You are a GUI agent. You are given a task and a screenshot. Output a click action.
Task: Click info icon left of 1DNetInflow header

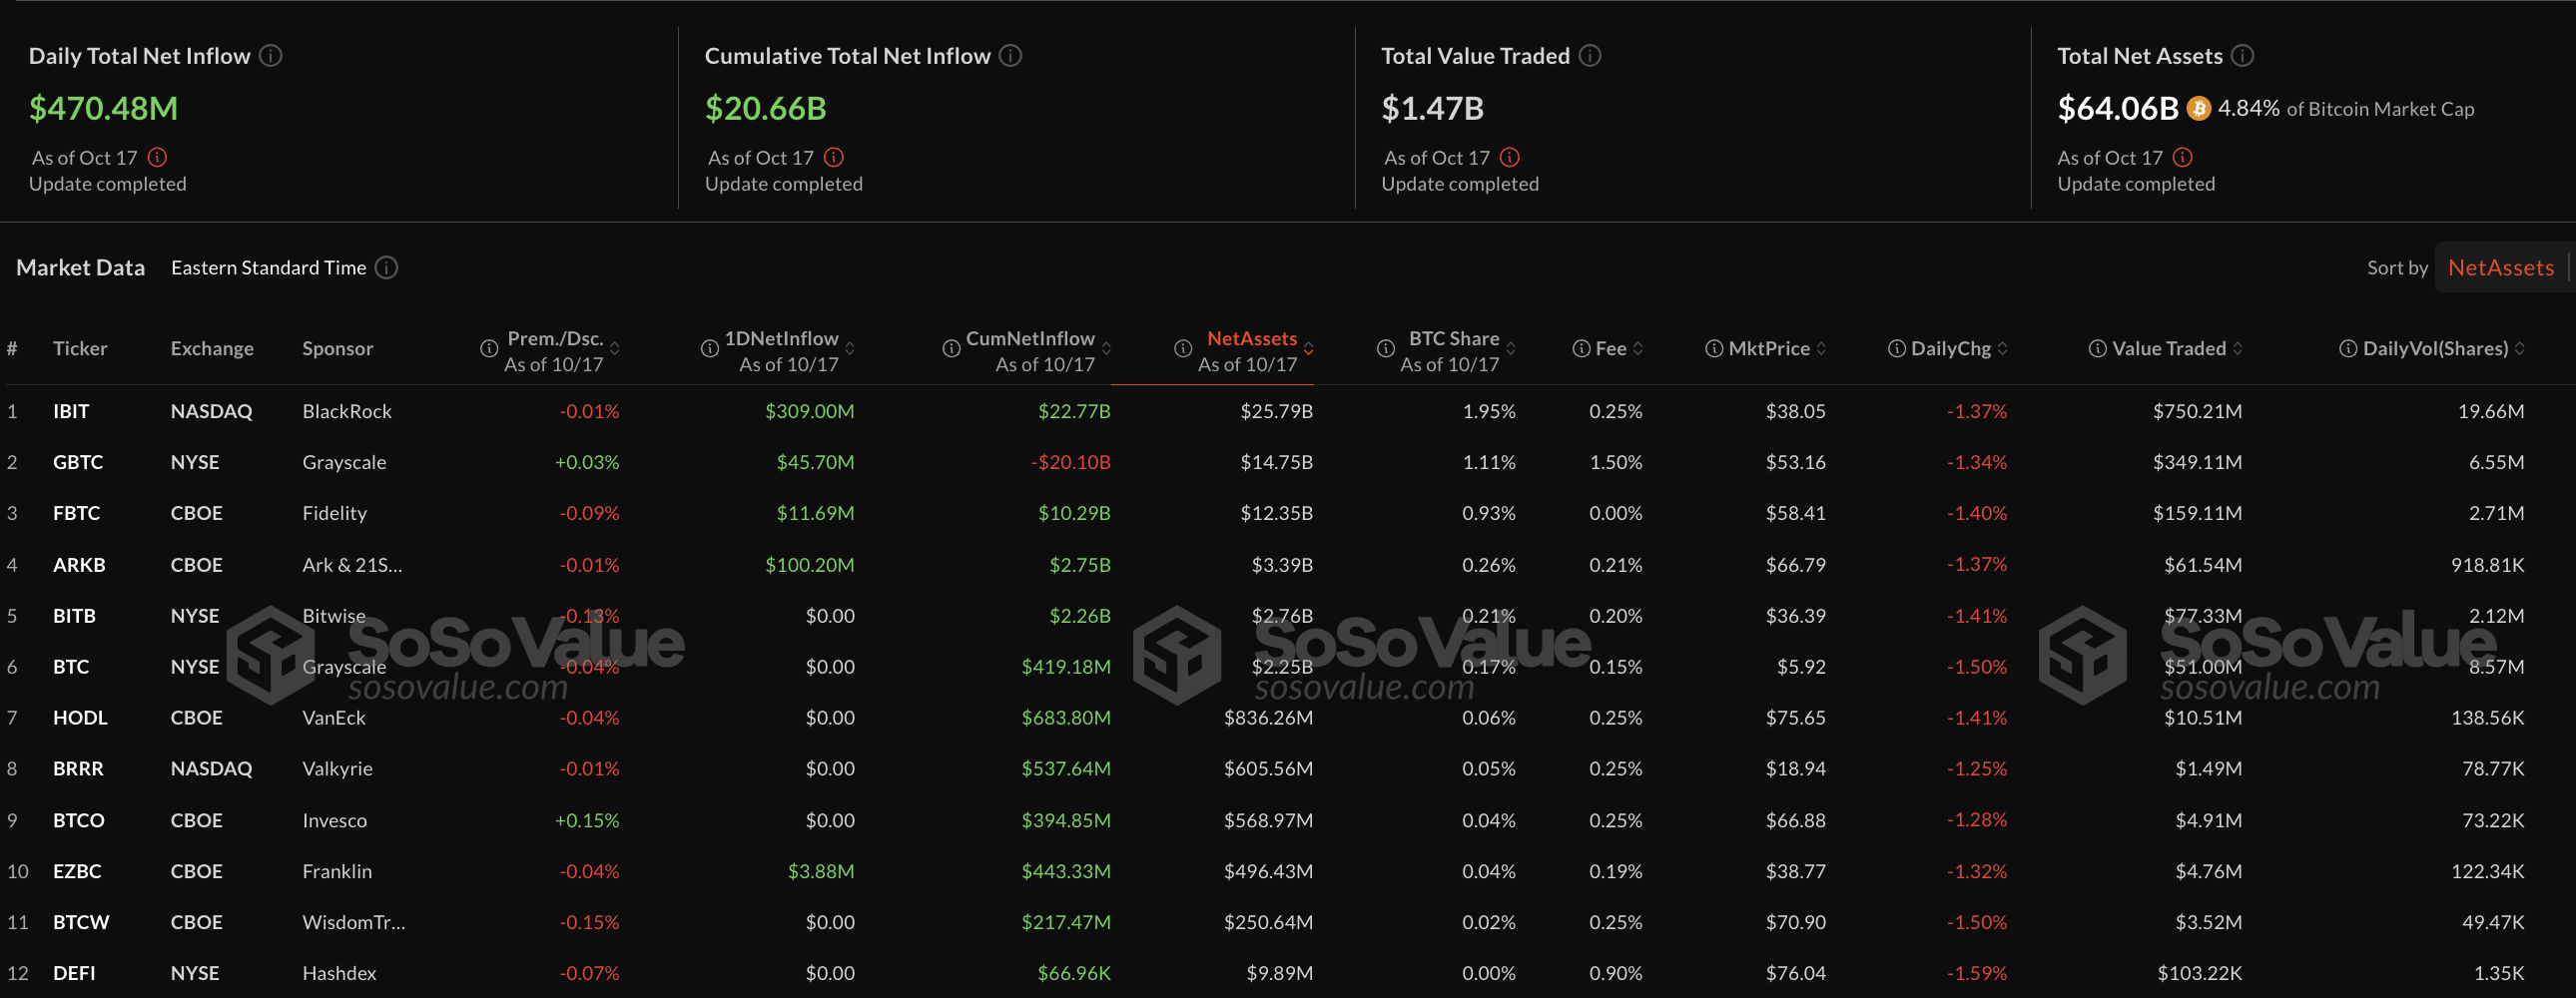[710, 348]
